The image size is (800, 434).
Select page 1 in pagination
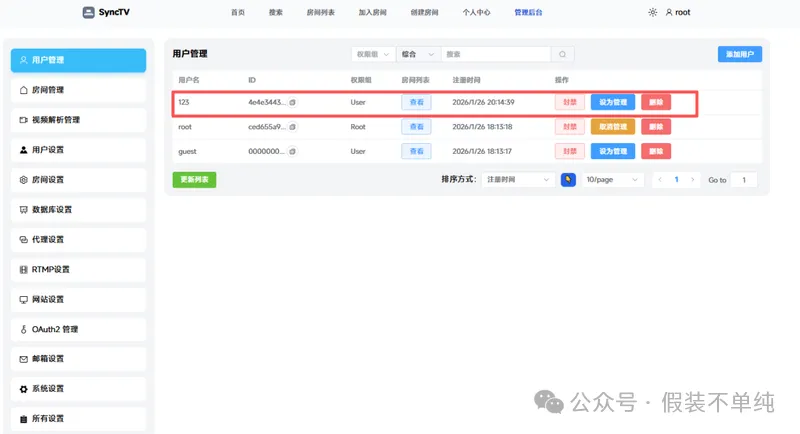pyautogui.click(x=677, y=180)
